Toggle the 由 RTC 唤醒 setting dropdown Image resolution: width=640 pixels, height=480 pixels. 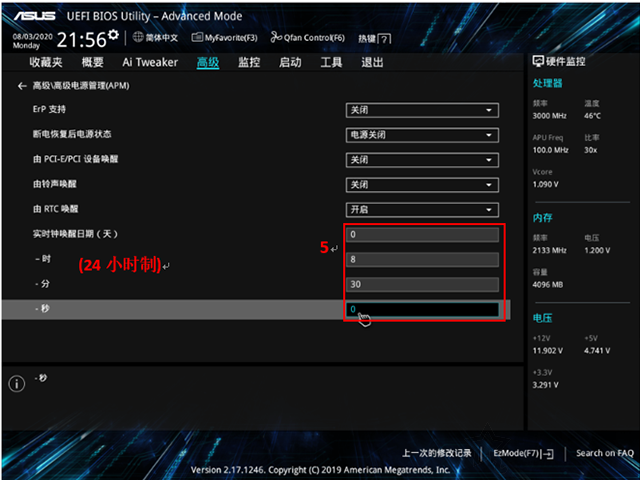click(x=422, y=210)
